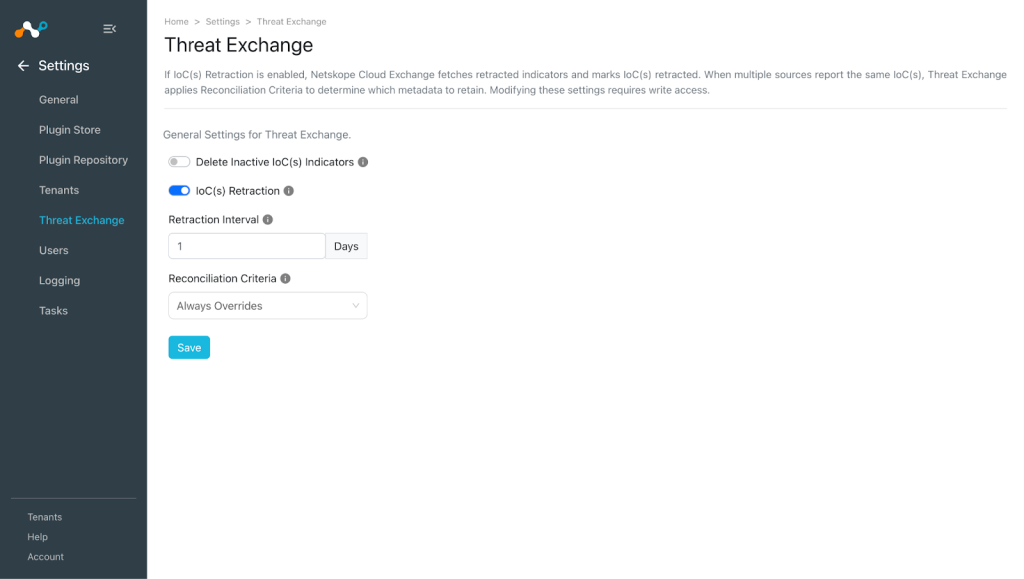
Task: Select Logging in the settings menu
Action: click(x=59, y=281)
